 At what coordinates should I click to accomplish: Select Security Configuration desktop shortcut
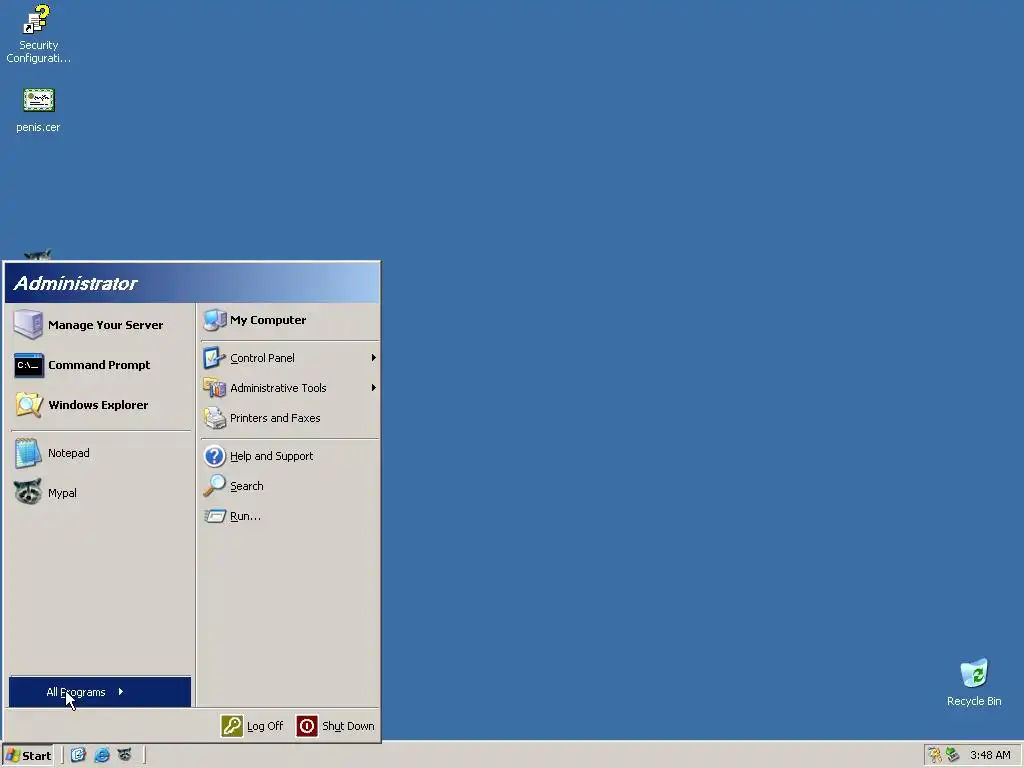38,34
